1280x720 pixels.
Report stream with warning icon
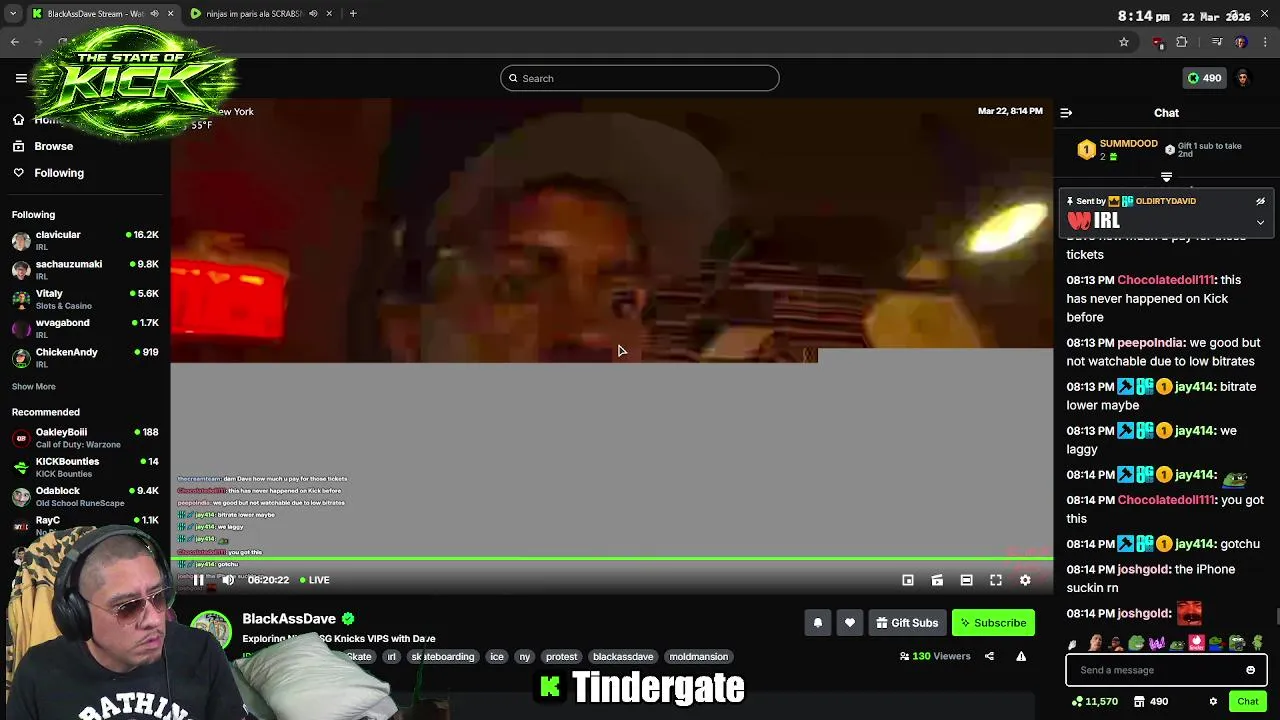(1021, 657)
